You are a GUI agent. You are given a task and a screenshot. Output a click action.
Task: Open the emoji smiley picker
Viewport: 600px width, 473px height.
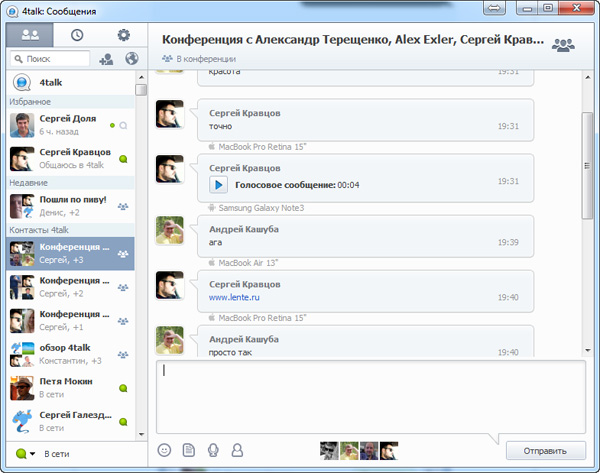[x=165, y=450]
